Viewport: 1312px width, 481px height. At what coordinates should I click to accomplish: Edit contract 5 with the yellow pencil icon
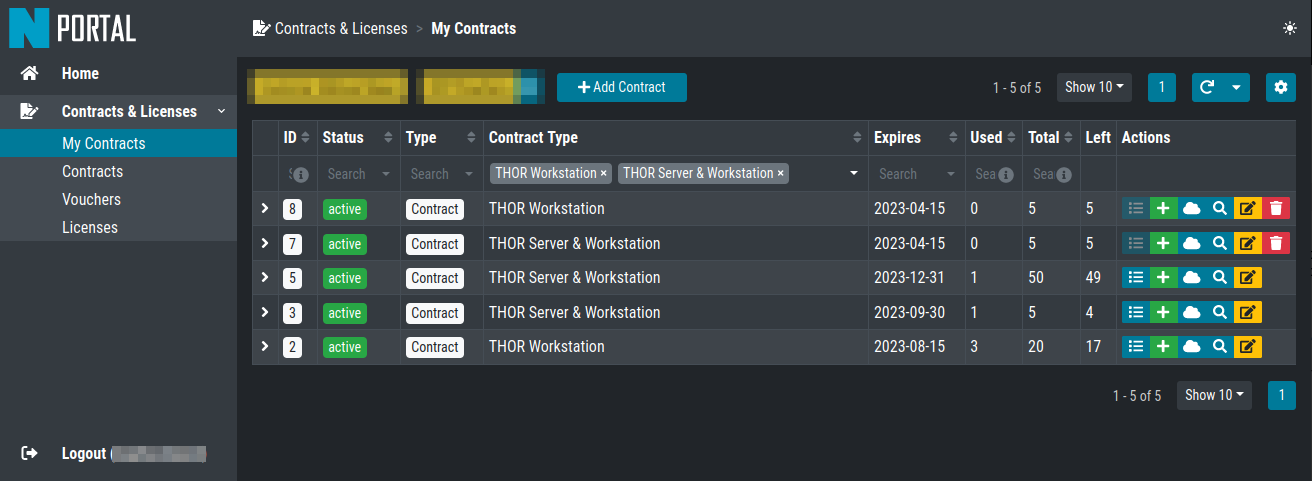tap(1247, 278)
